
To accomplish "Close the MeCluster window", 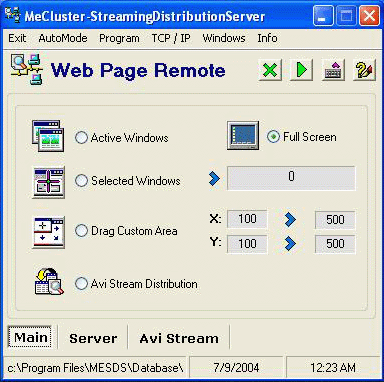I will [x=369, y=16].
